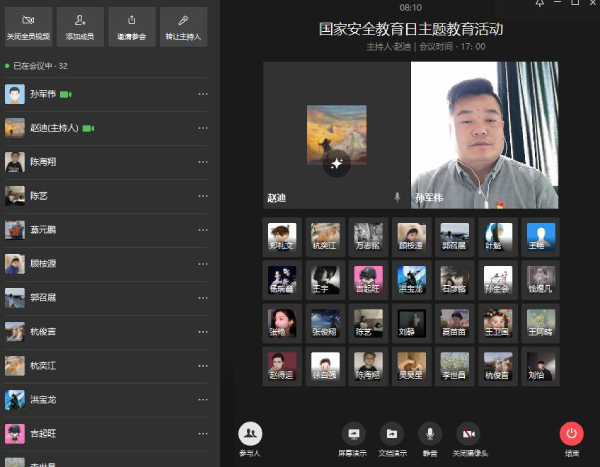Open the 添加成员 add member option
Image resolution: width=600 pixels, height=467 pixels.
(x=80, y=26)
